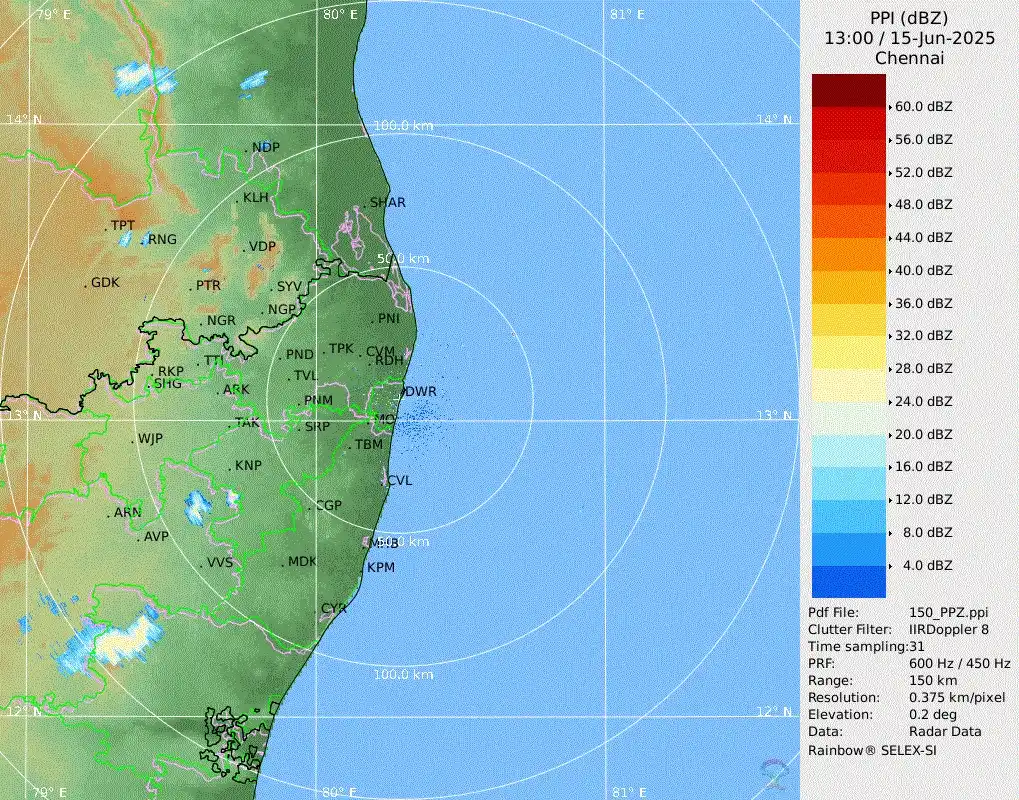Viewport: 1019px width, 800px height.
Task: Select the 'SHAR' station label on the coast
Action: pyautogui.click(x=387, y=203)
